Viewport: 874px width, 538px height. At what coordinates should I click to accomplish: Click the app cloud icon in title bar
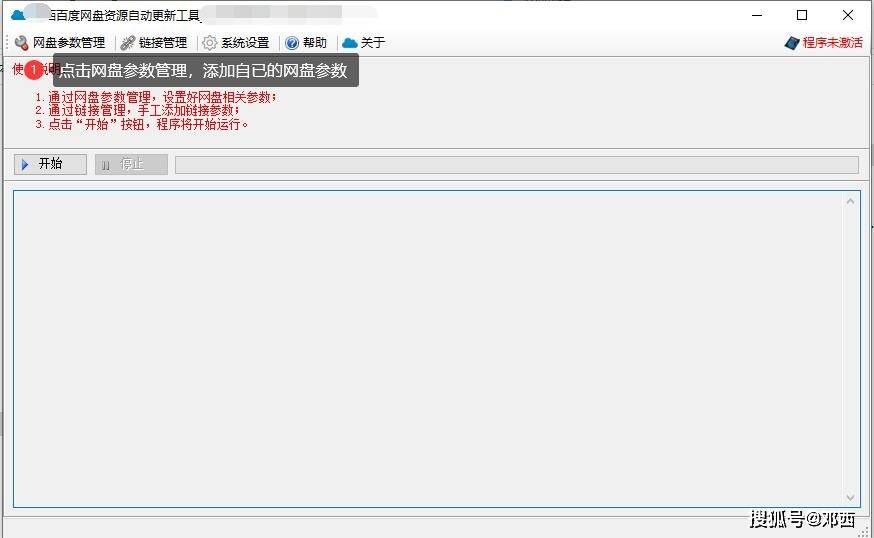point(18,15)
